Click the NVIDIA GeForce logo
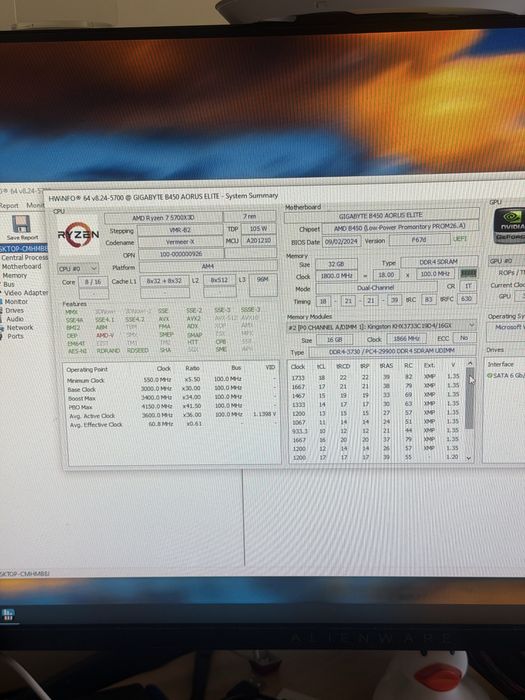Viewport: 525px width, 700px height. click(510, 225)
